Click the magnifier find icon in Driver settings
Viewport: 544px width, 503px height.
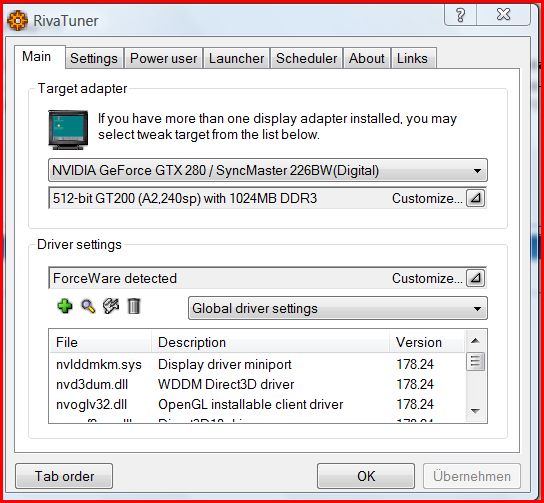(x=88, y=307)
